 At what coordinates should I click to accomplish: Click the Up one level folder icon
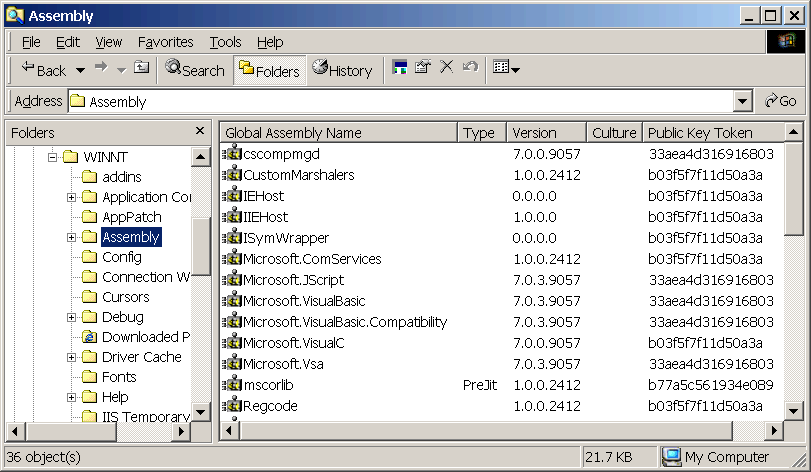coord(141,67)
